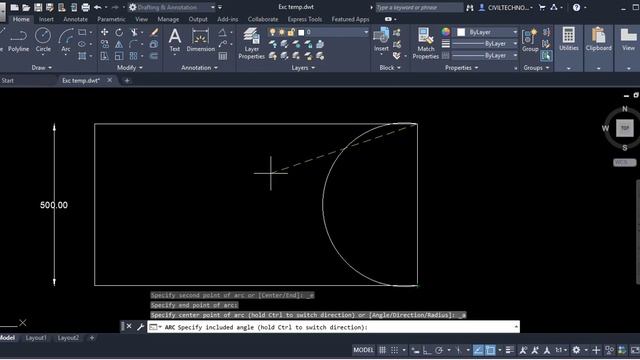
Task: Switch to the Layout1 tab
Action: click(36, 338)
